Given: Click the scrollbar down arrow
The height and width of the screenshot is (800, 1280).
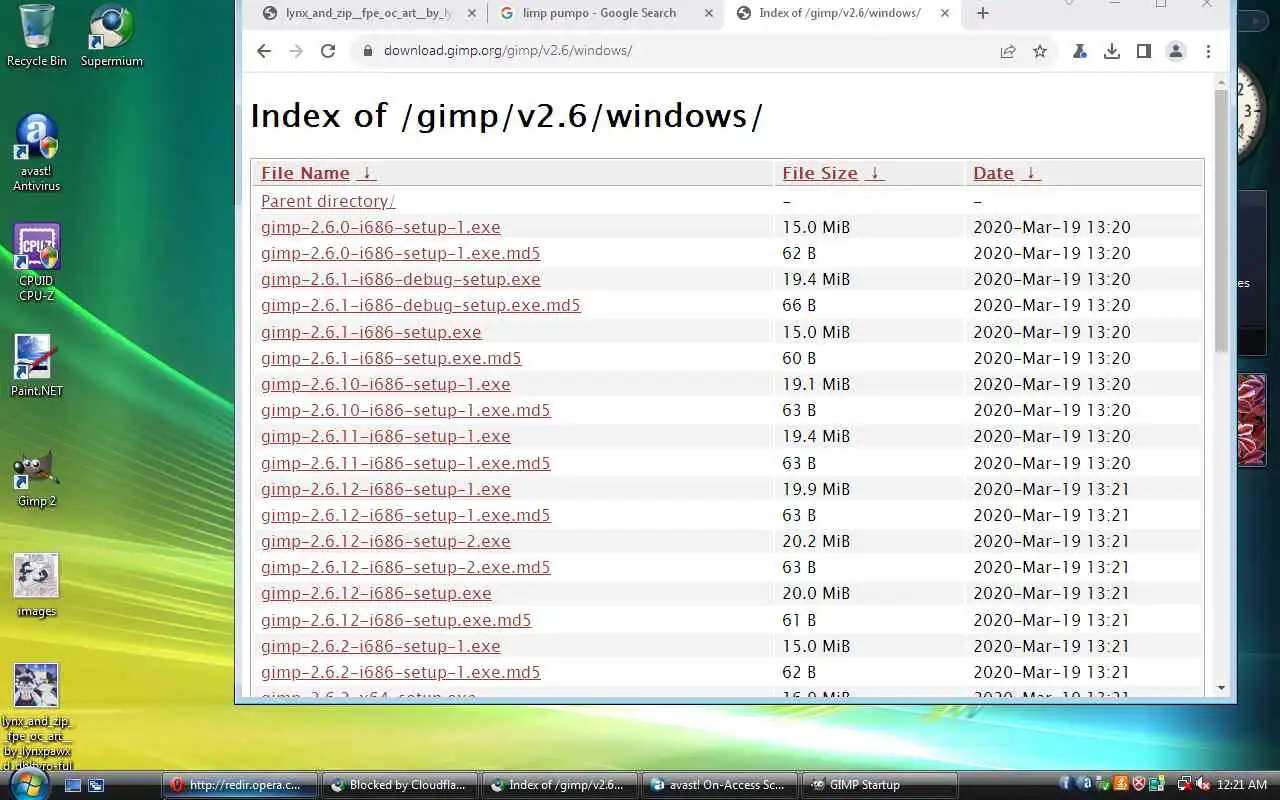Looking at the screenshot, I should [x=1221, y=688].
